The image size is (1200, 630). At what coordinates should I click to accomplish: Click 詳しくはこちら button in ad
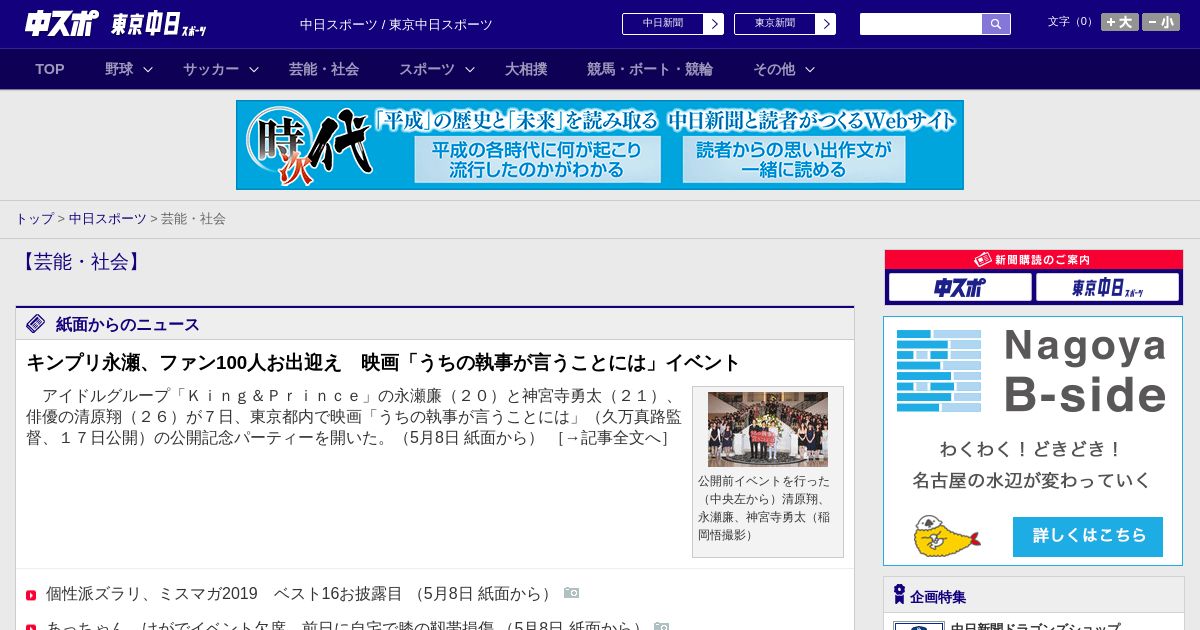[1088, 536]
